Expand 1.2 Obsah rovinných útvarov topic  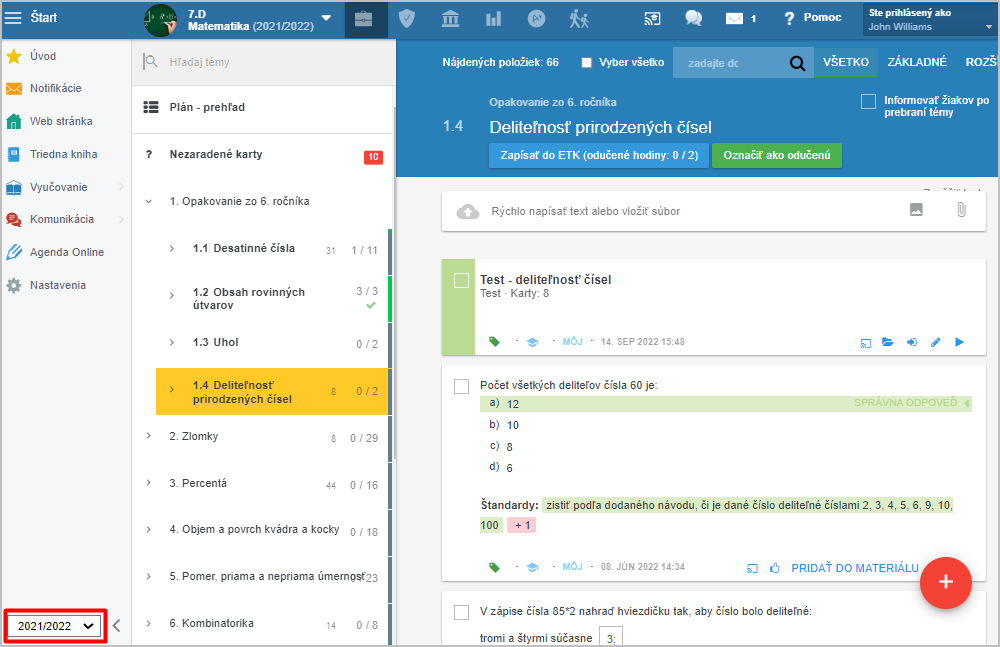pos(172,295)
